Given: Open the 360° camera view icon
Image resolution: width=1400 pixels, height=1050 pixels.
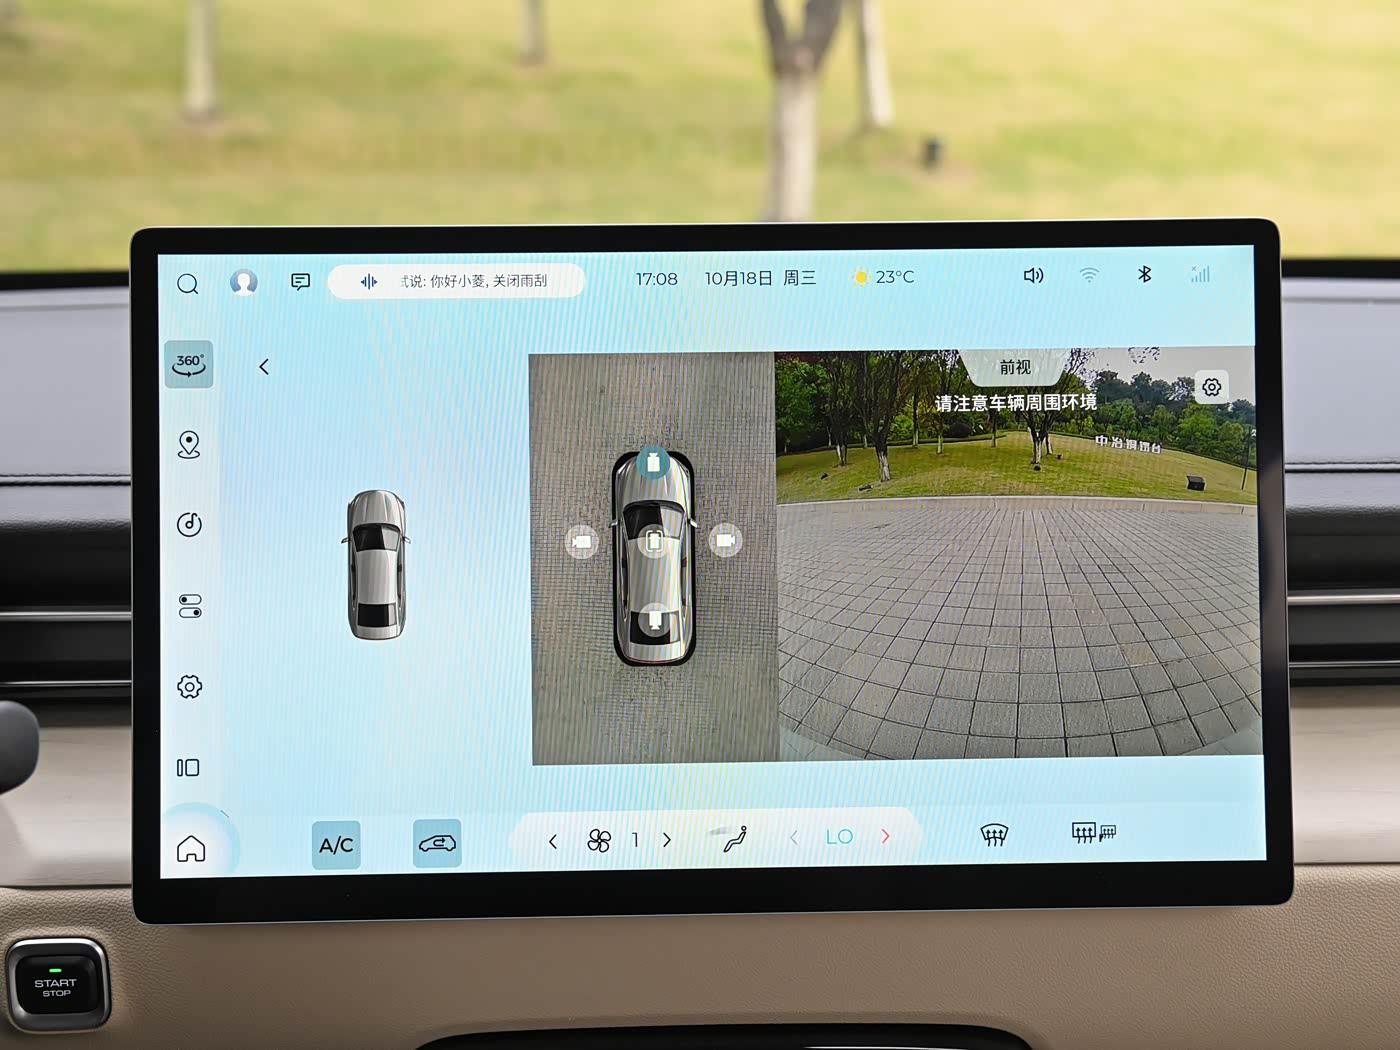Looking at the screenshot, I should [188, 365].
